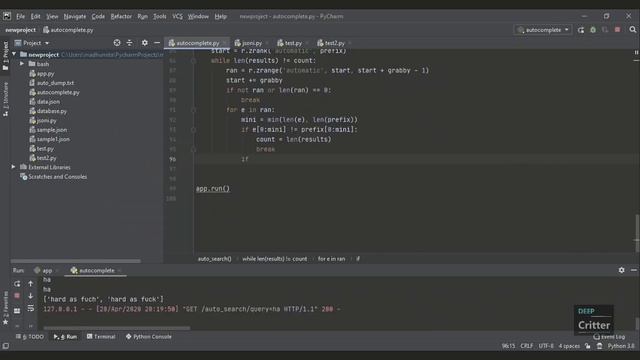Open the Window menu
The image size is (640, 360).
coord(198,16)
